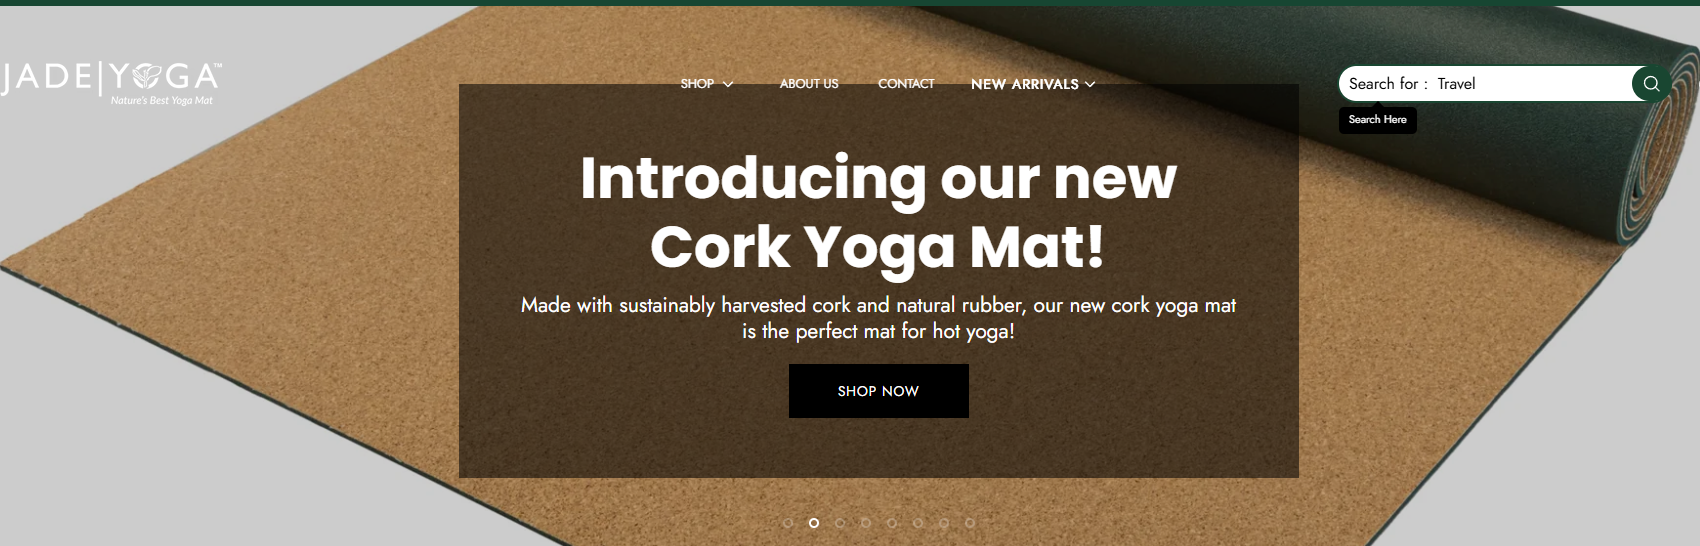The height and width of the screenshot is (546, 1700).
Task: Go to the fifth carousel slide dot
Action: (892, 523)
